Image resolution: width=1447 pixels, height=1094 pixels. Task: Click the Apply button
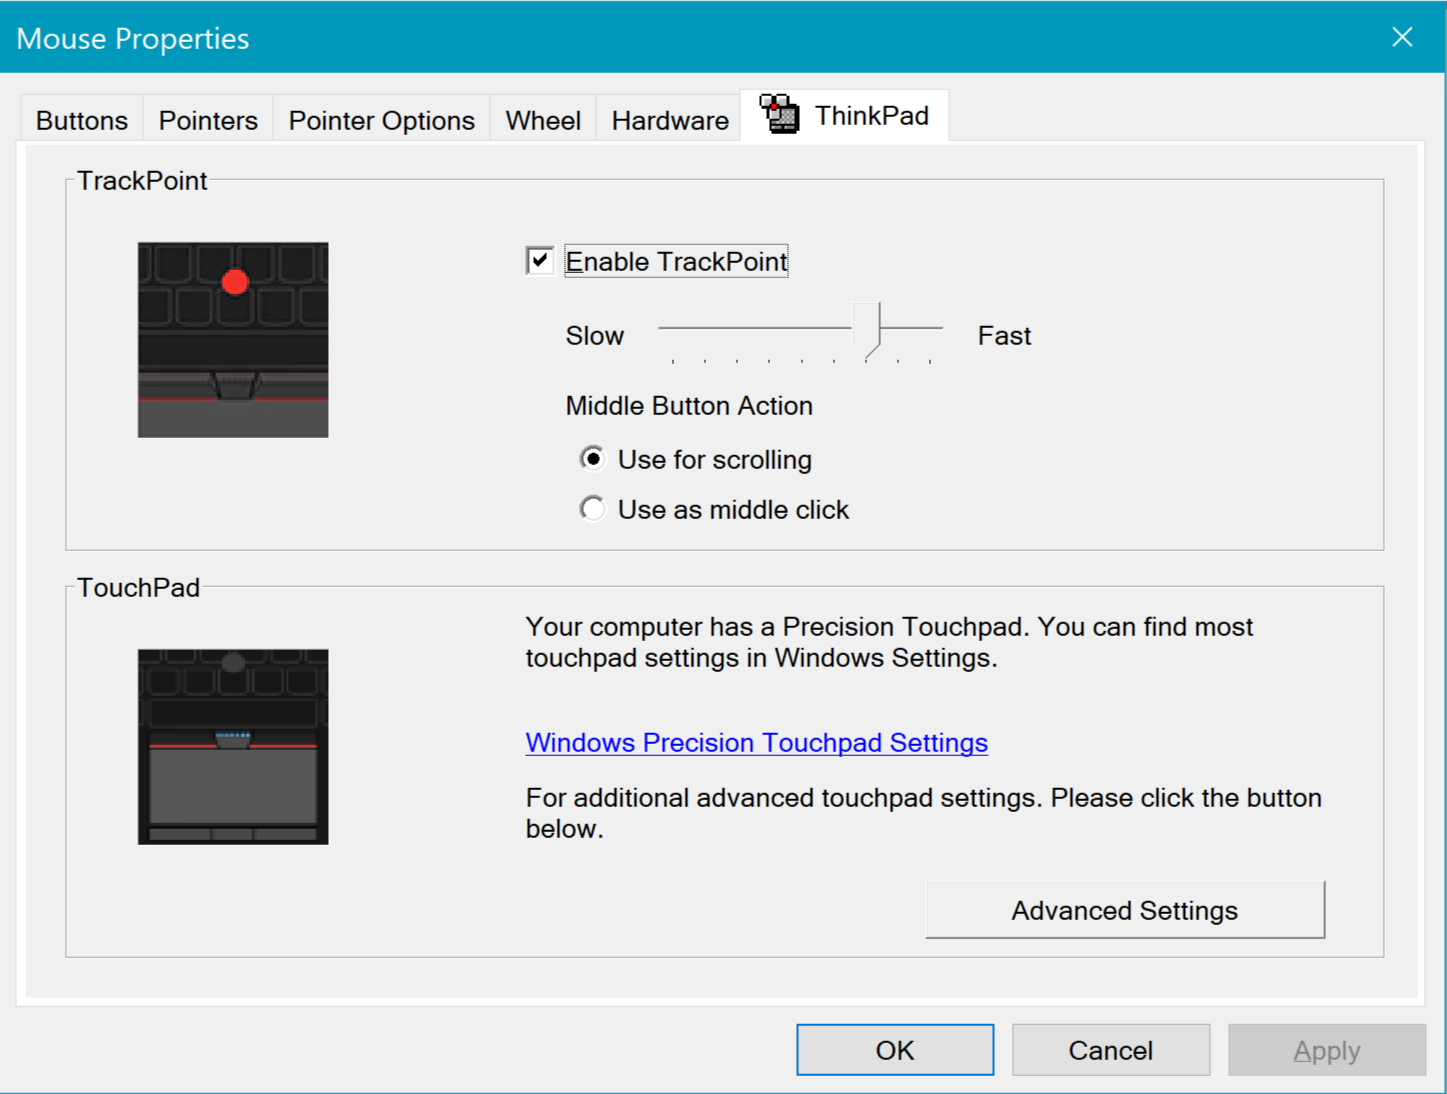point(1327,1050)
